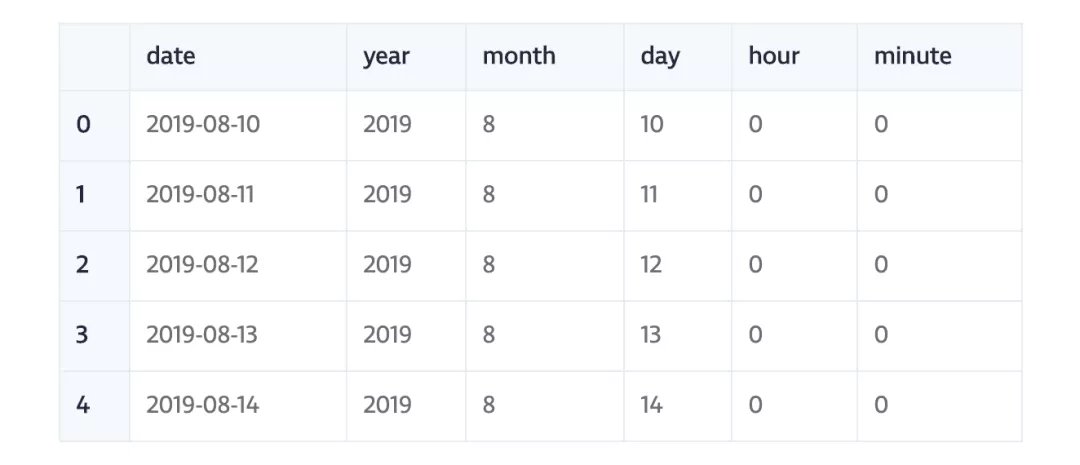Click day value 10 cell

(652, 125)
